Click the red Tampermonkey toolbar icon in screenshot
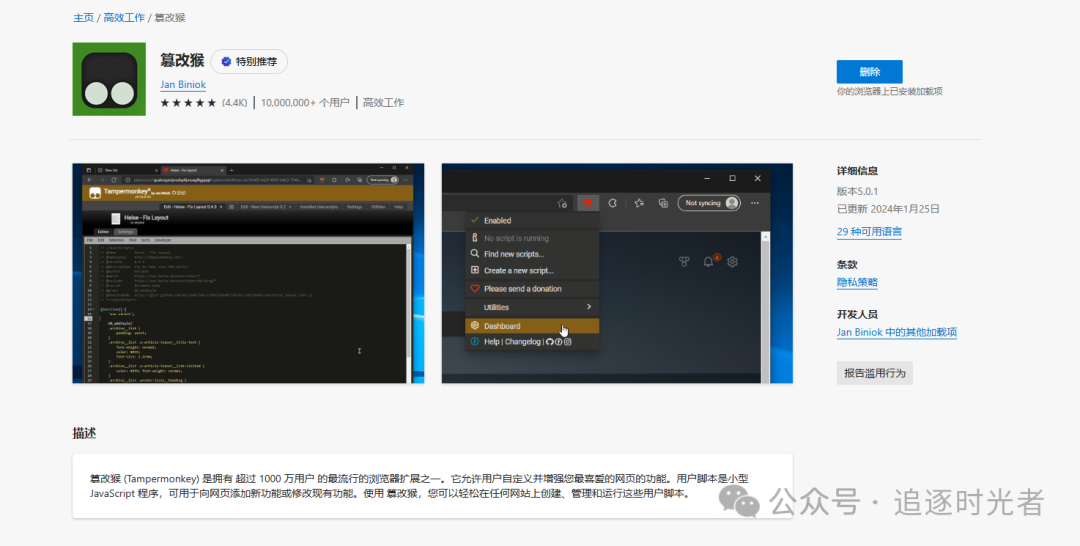The image size is (1080, 546). [x=588, y=203]
